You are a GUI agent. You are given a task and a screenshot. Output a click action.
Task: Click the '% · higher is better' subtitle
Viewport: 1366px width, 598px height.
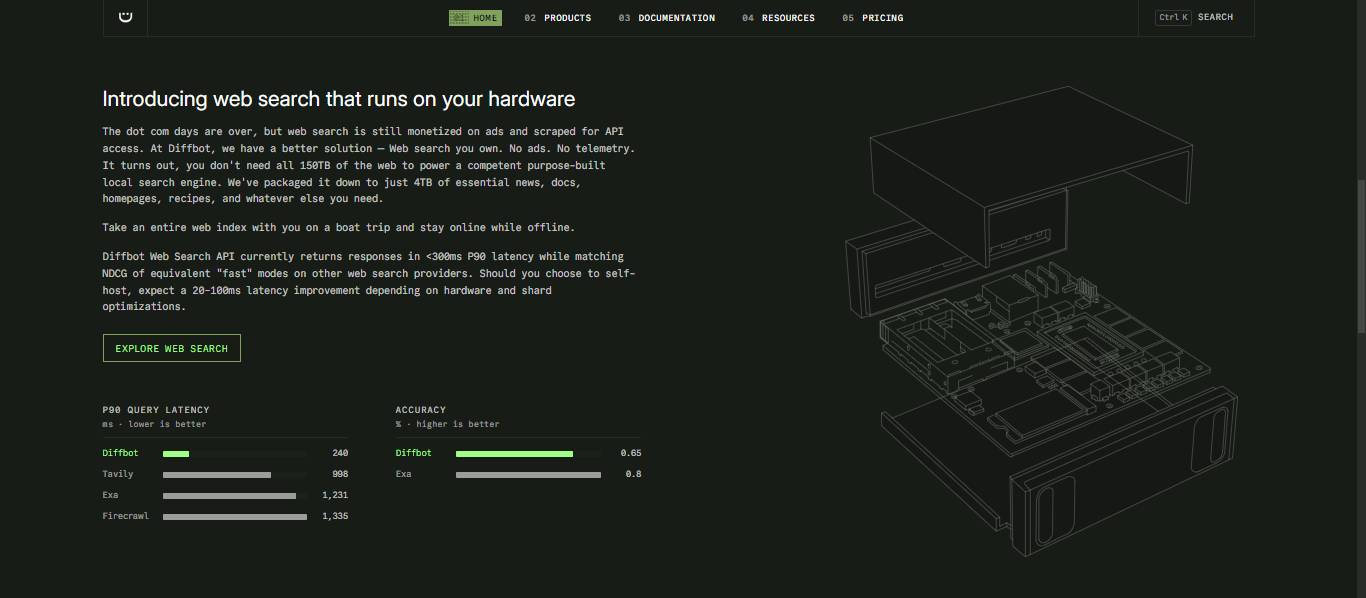[x=447, y=424]
